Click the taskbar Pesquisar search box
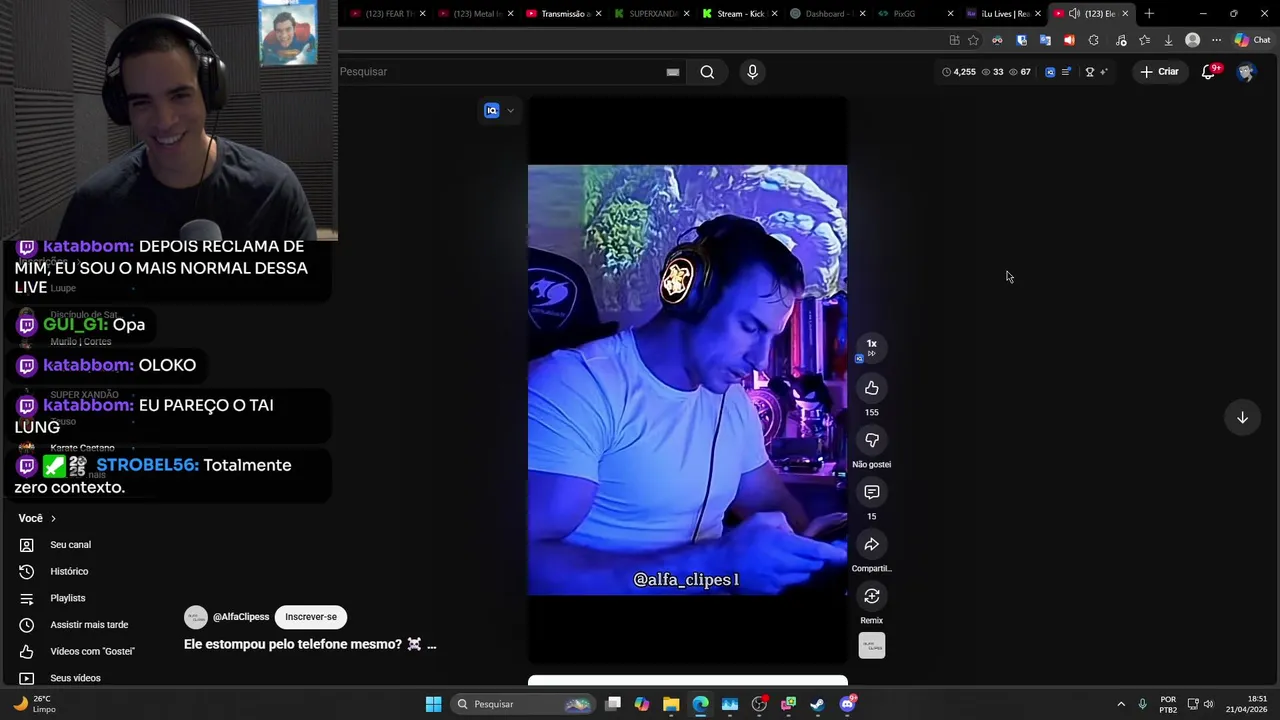 [x=523, y=704]
